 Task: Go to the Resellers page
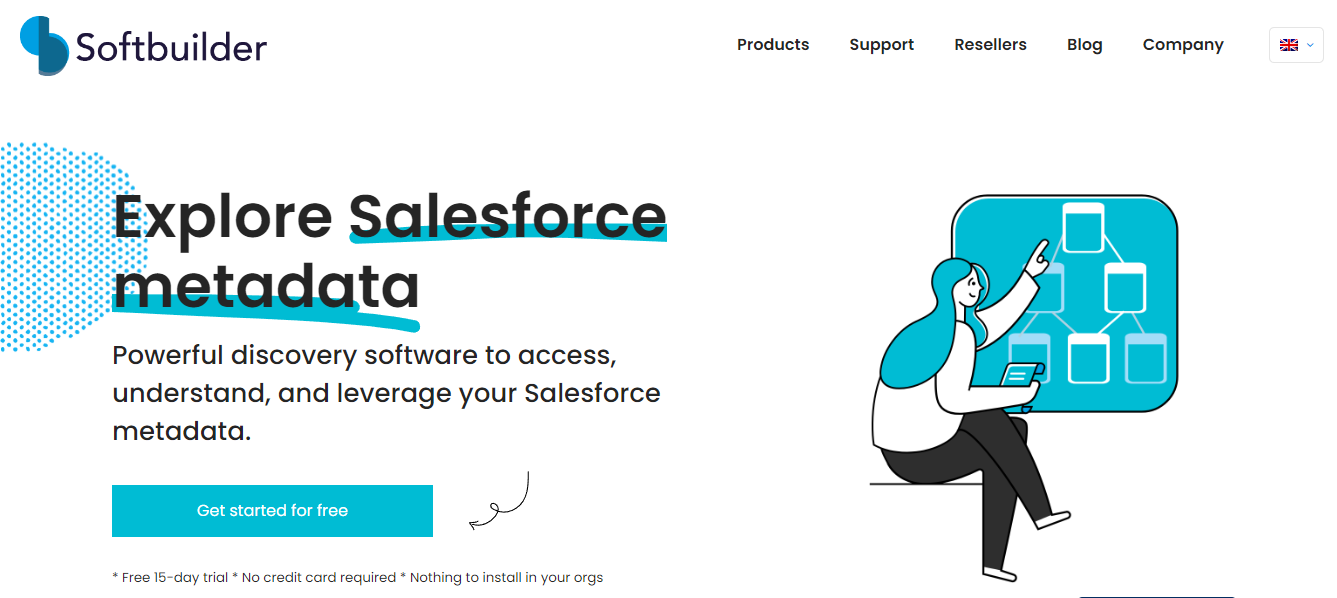[990, 45]
